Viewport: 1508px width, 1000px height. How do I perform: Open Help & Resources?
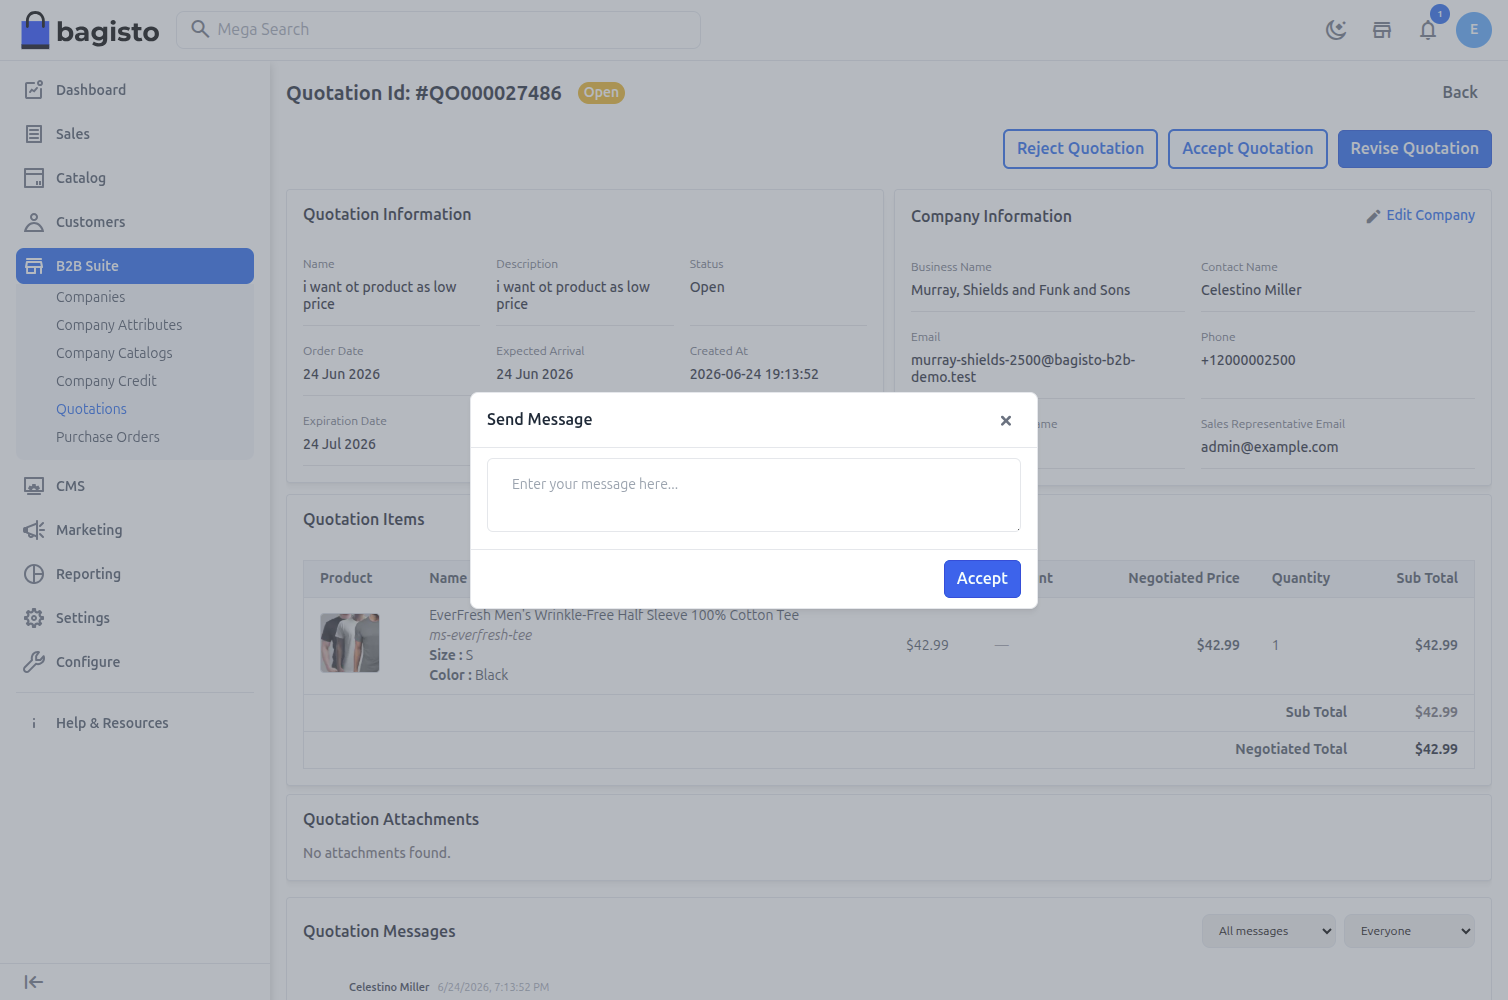(x=135, y=723)
